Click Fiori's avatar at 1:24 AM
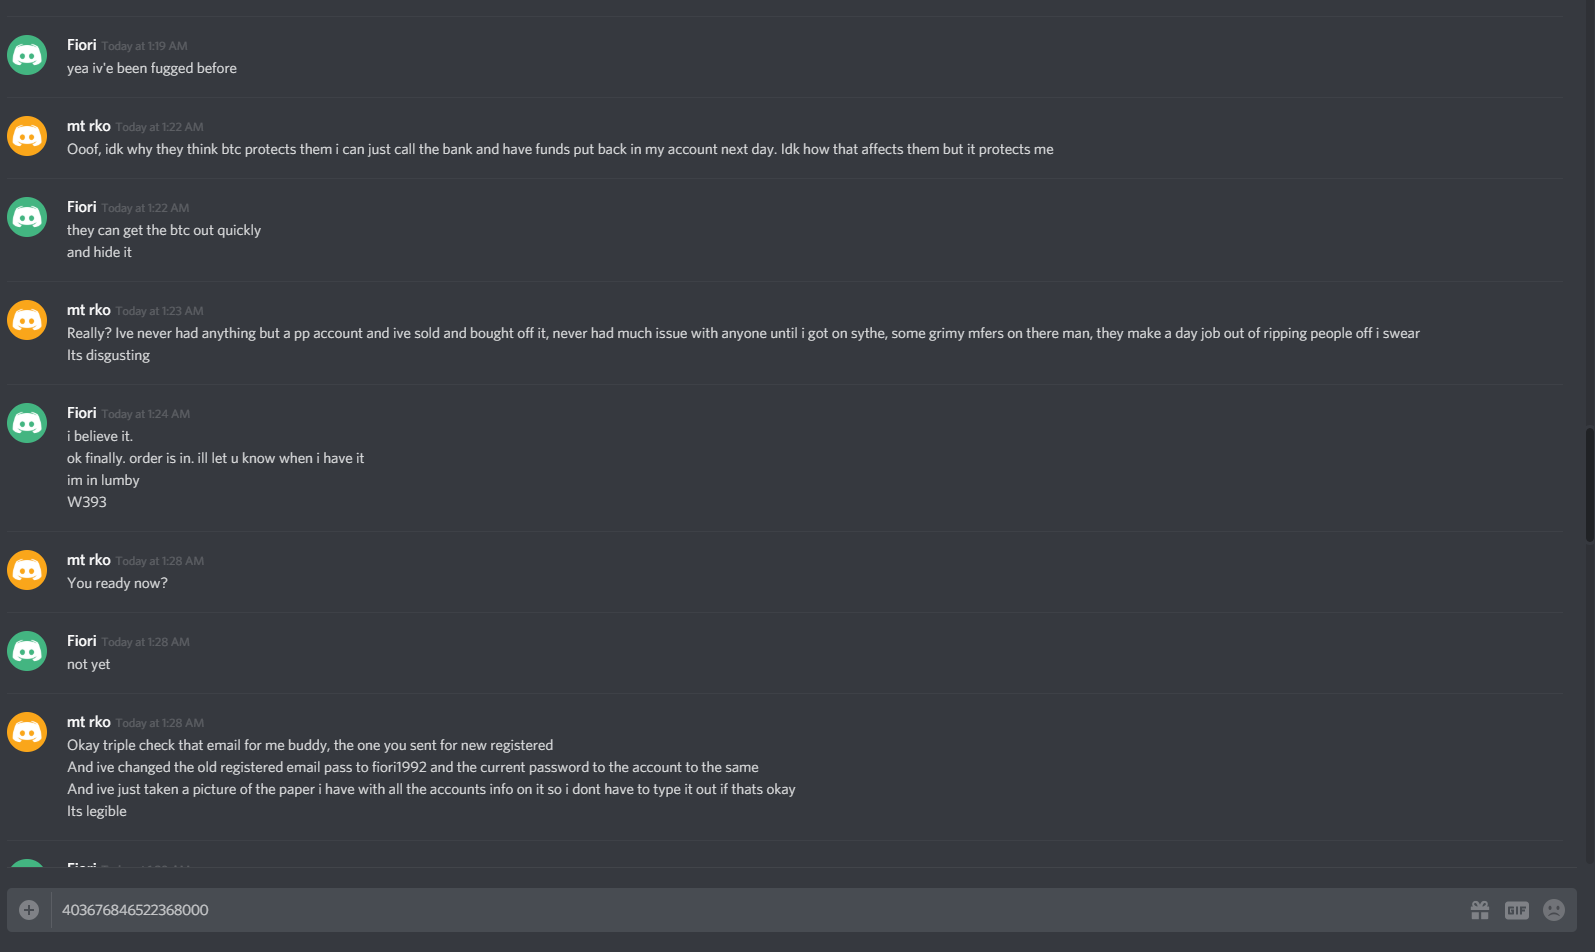The height and width of the screenshot is (952, 1595). tap(27, 423)
